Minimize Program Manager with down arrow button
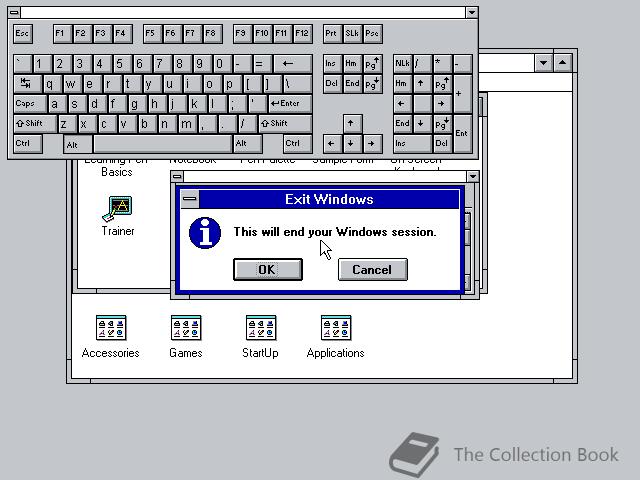Screen dimensions: 640x480 pos(543,63)
